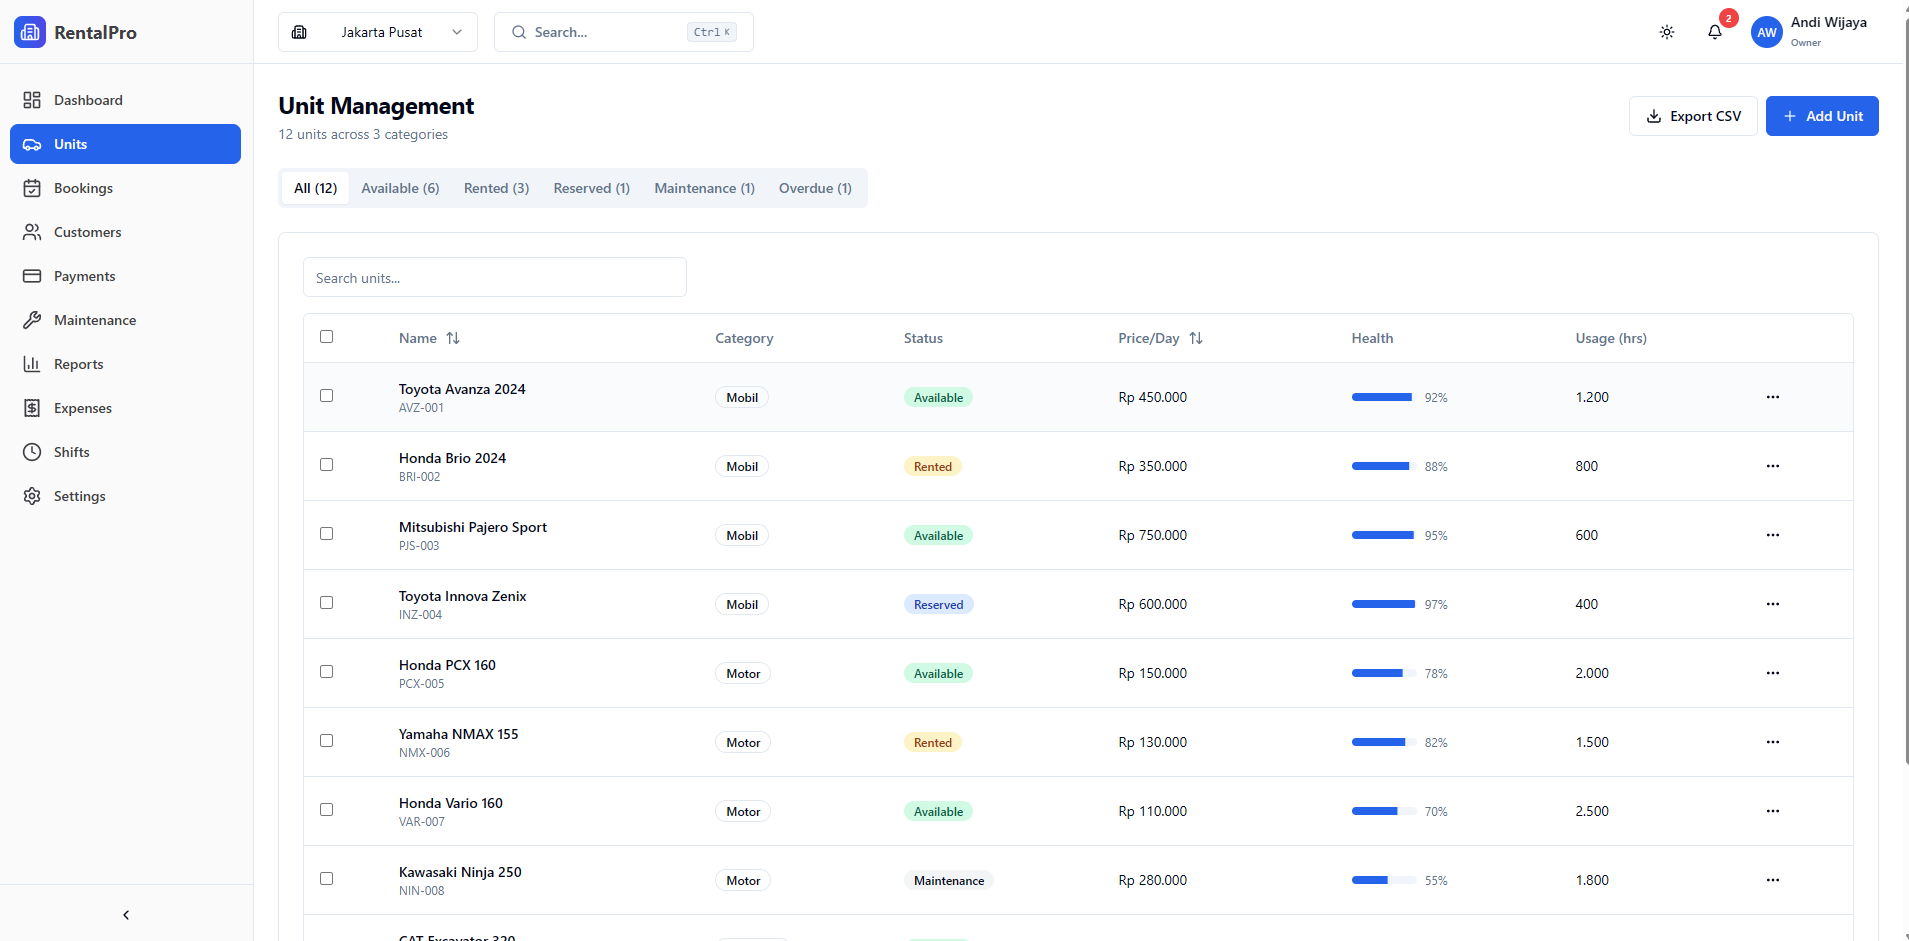Sort units by Price/Day arrows
This screenshot has width=1909, height=941.
[1195, 338]
